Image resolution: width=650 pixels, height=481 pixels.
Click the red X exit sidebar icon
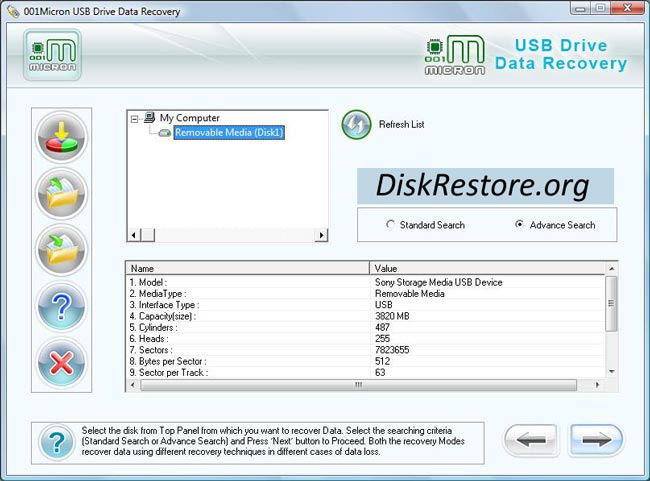(x=61, y=363)
